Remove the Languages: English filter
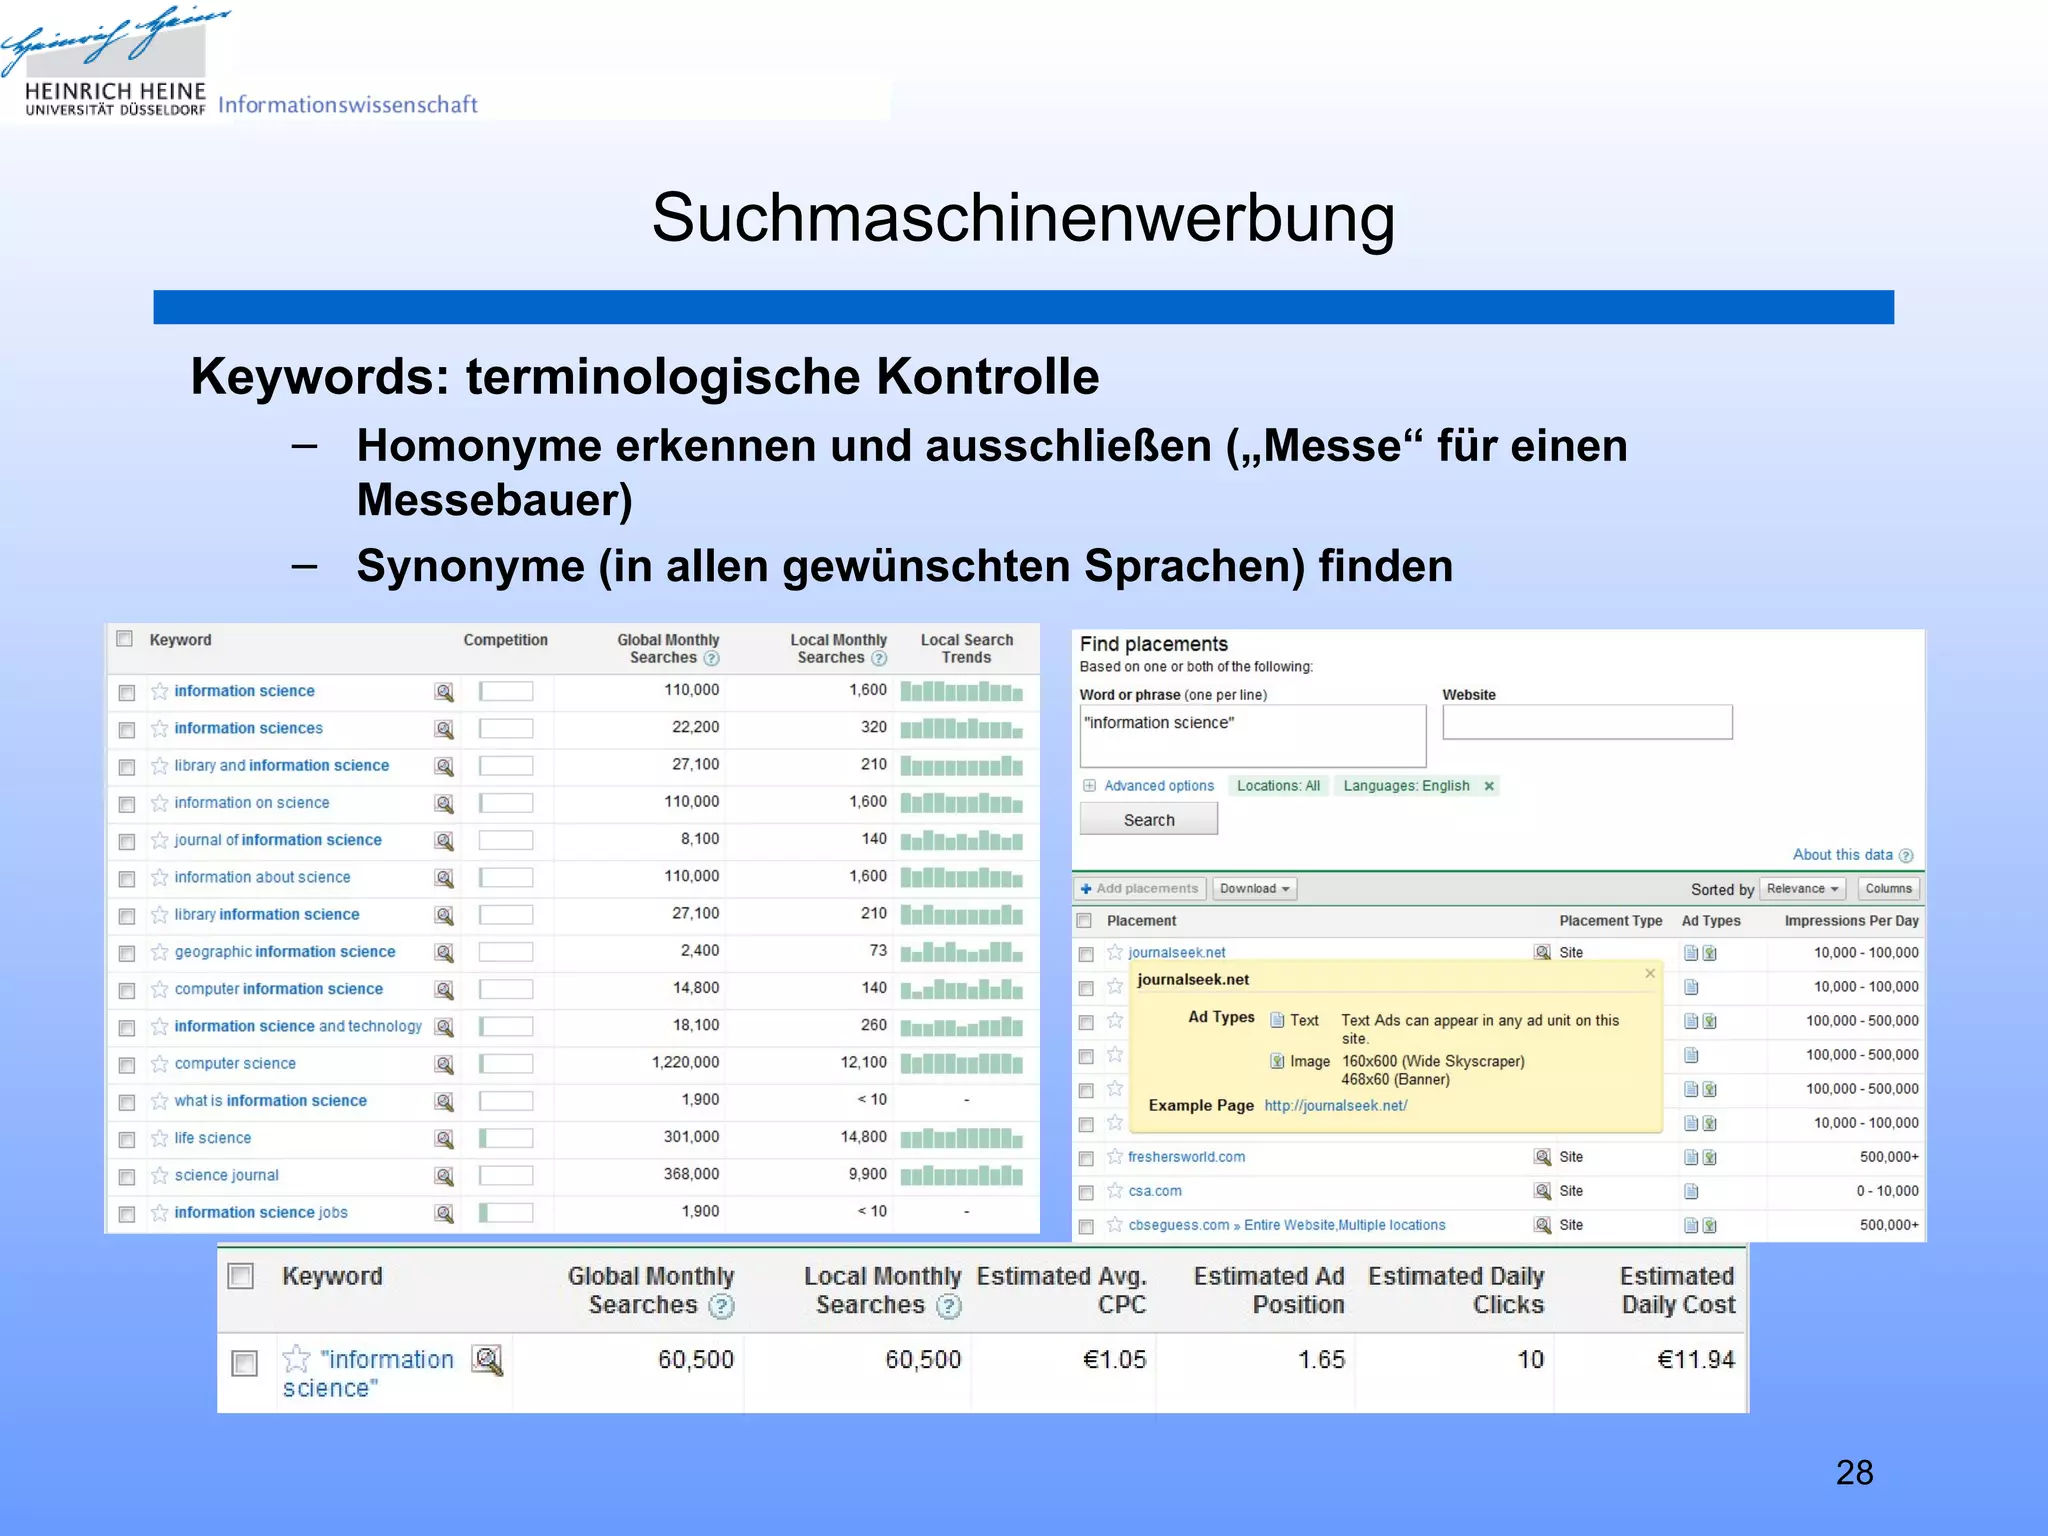The width and height of the screenshot is (2048, 1536). (x=1489, y=786)
